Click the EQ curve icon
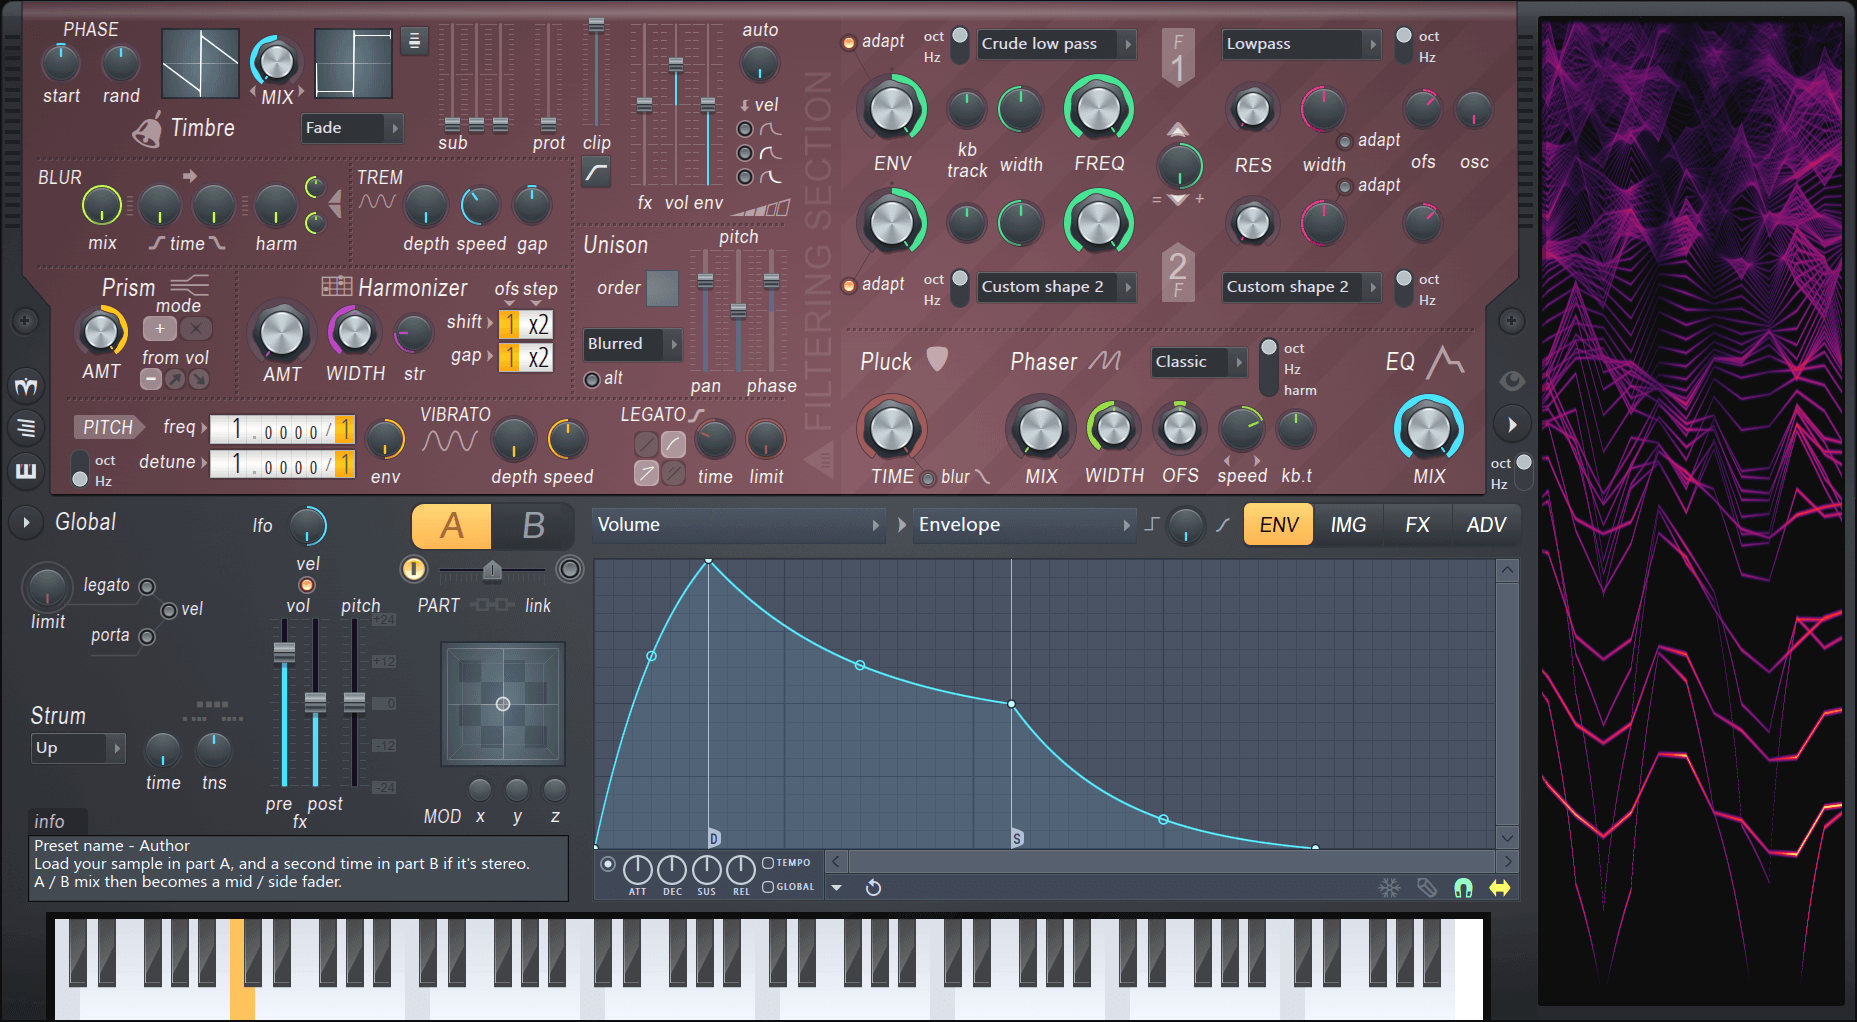Viewport: 1857px width, 1022px height. point(1445,361)
